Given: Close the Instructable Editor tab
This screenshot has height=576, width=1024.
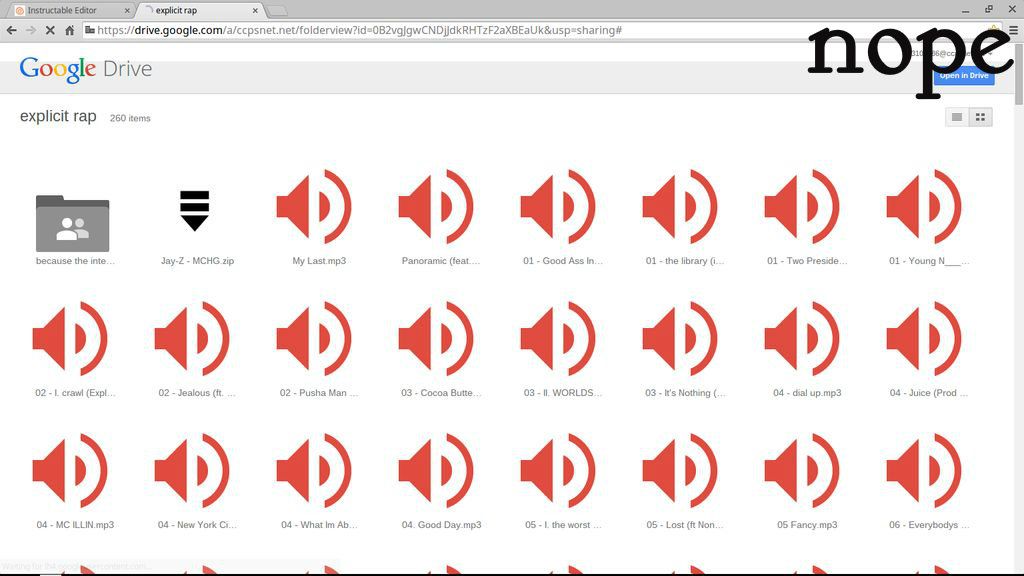Looking at the screenshot, I should [127, 10].
